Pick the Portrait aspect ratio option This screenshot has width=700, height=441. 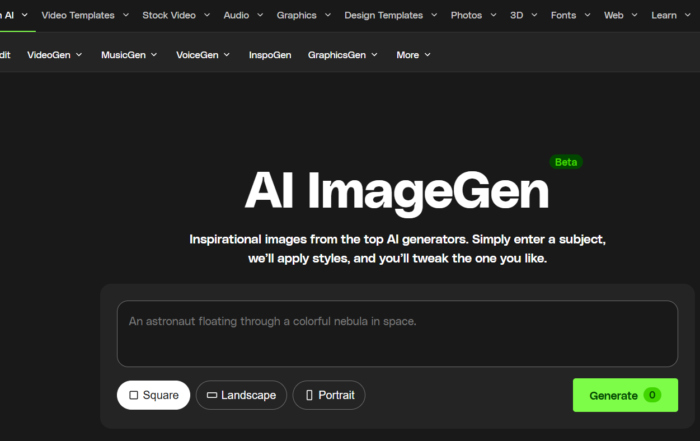[329, 395]
